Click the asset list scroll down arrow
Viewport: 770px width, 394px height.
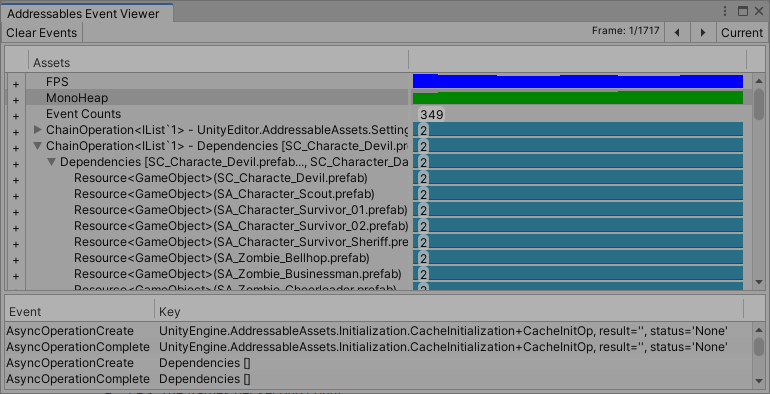click(x=759, y=282)
